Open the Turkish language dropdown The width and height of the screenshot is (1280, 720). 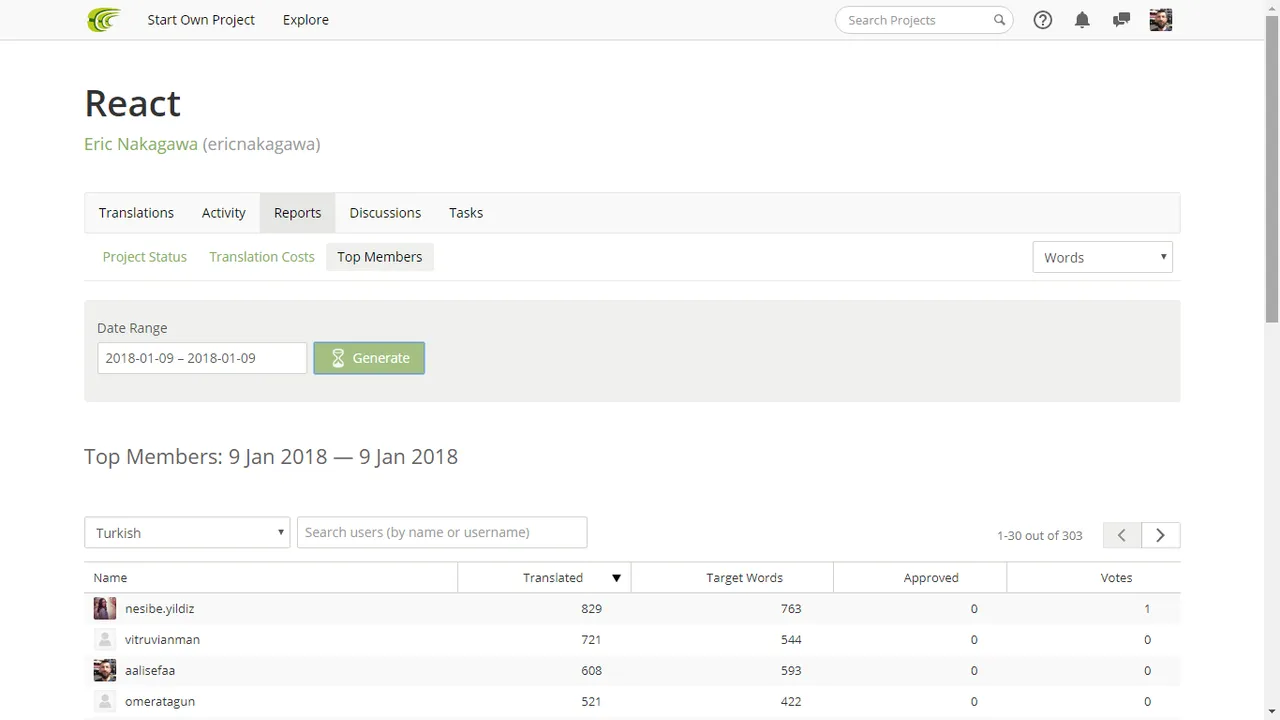[187, 532]
